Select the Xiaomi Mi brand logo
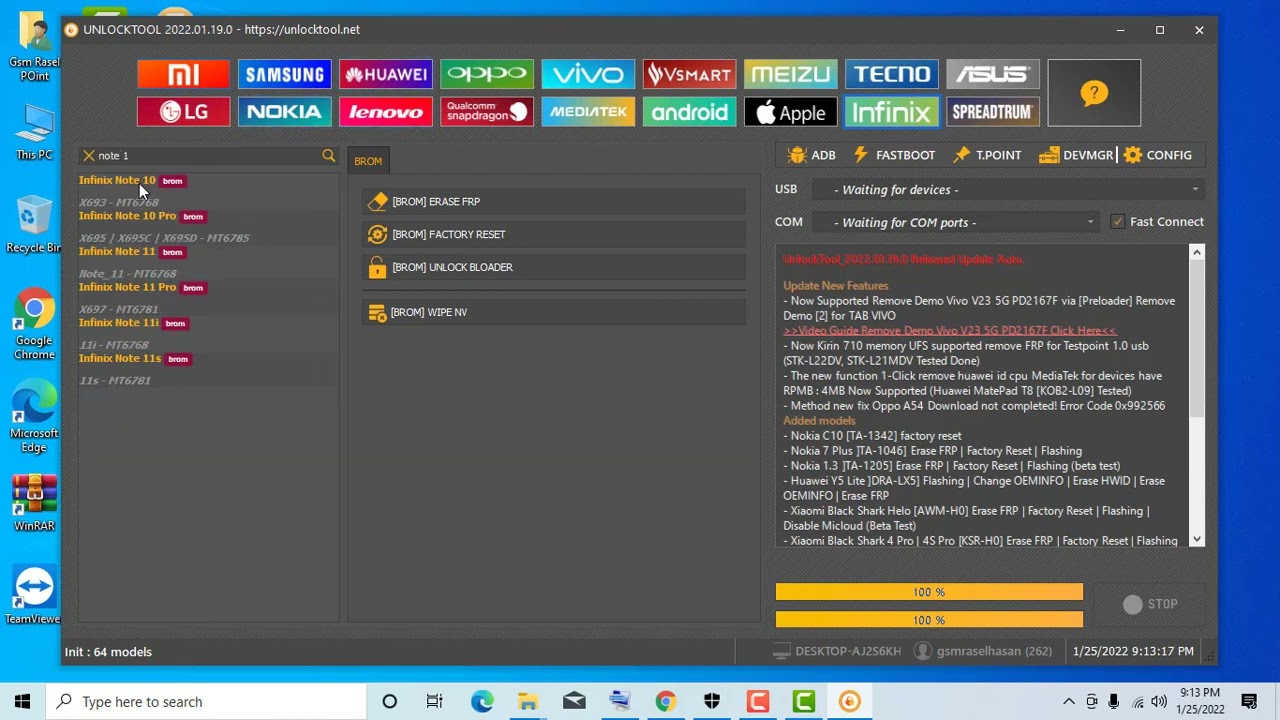 (183, 74)
